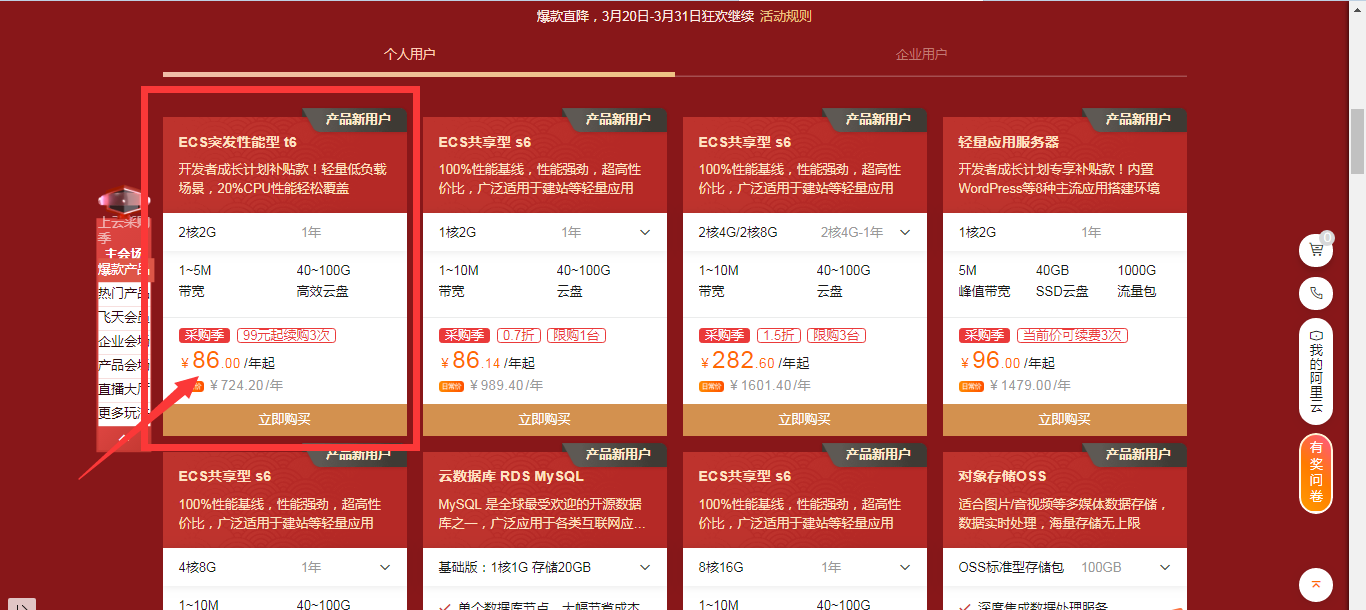Click the 限购3台 tag
The image size is (1366, 610).
click(837, 336)
